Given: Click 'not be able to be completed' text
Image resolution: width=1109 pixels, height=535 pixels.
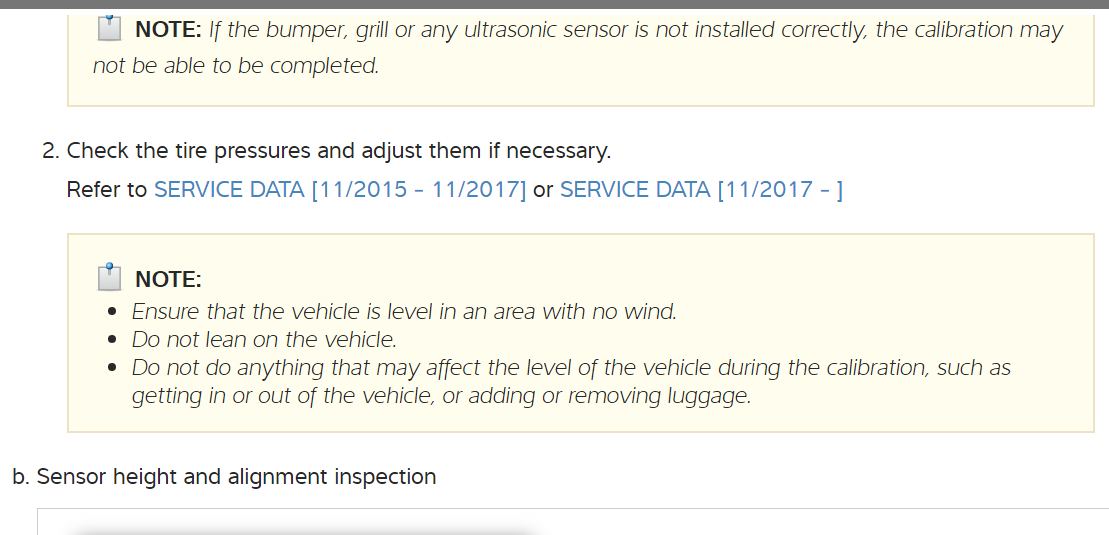Looking at the screenshot, I should pyautogui.click(x=236, y=67).
